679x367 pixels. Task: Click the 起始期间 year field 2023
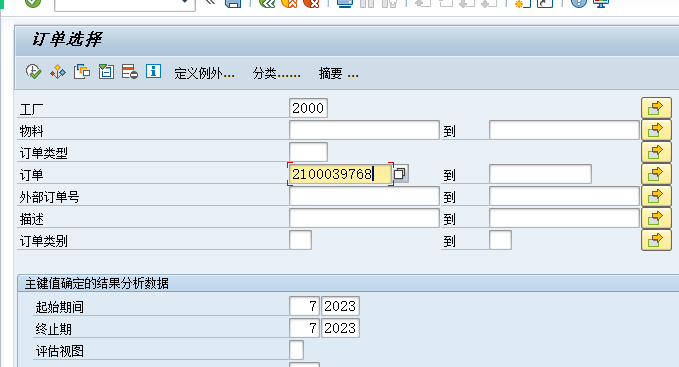tap(340, 306)
